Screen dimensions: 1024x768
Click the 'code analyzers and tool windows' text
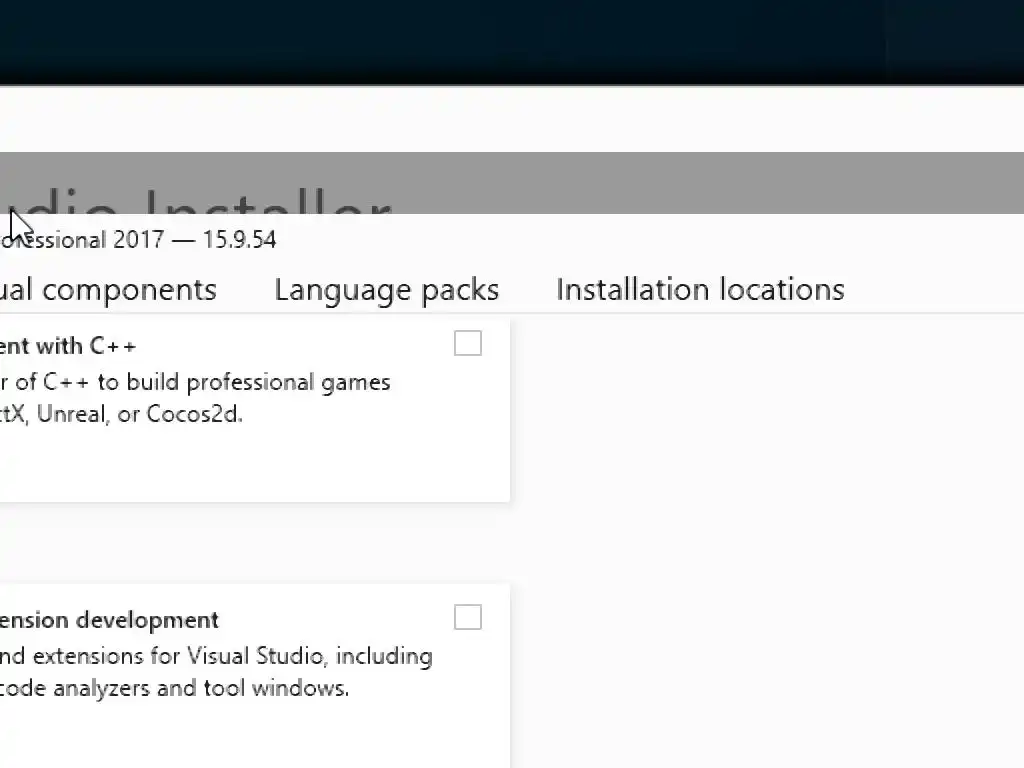175,688
